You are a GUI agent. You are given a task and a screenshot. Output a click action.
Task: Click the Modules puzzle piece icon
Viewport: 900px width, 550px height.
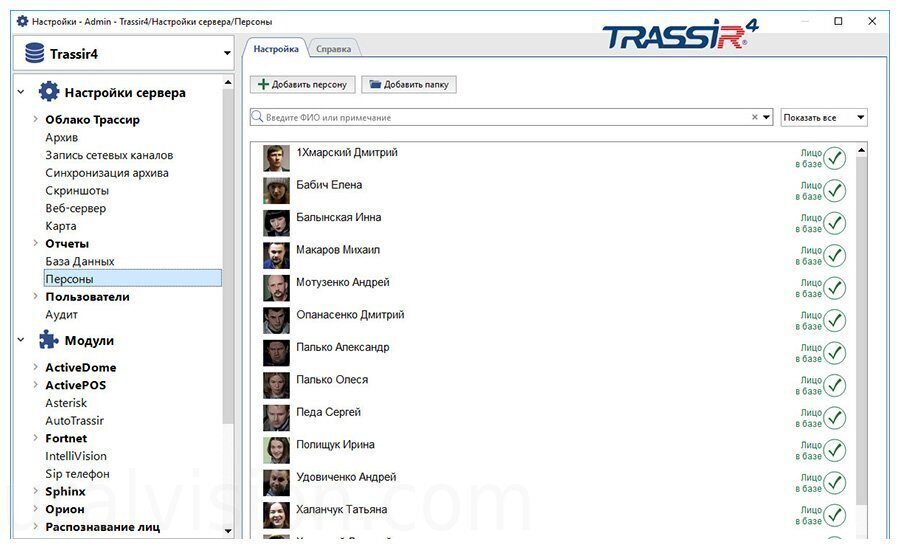[49, 340]
